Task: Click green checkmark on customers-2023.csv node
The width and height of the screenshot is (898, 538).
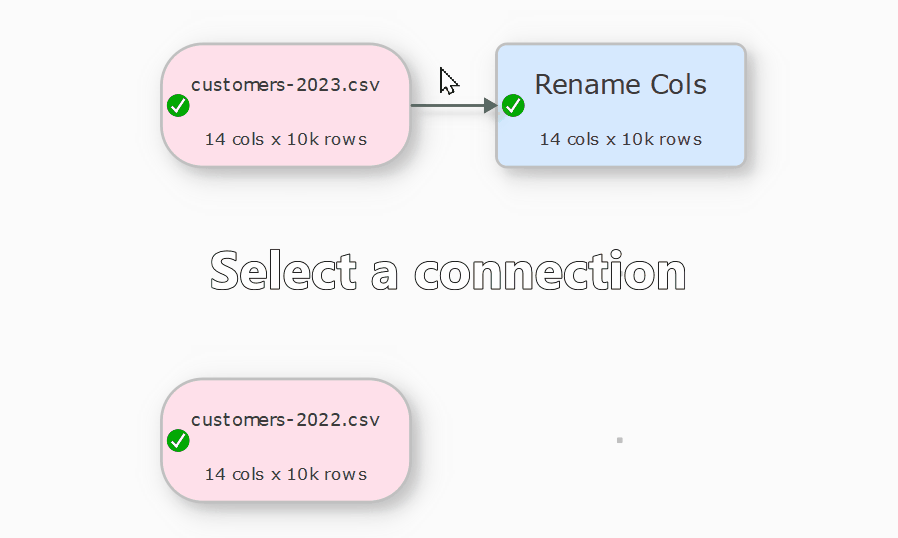Action: pos(178,106)
